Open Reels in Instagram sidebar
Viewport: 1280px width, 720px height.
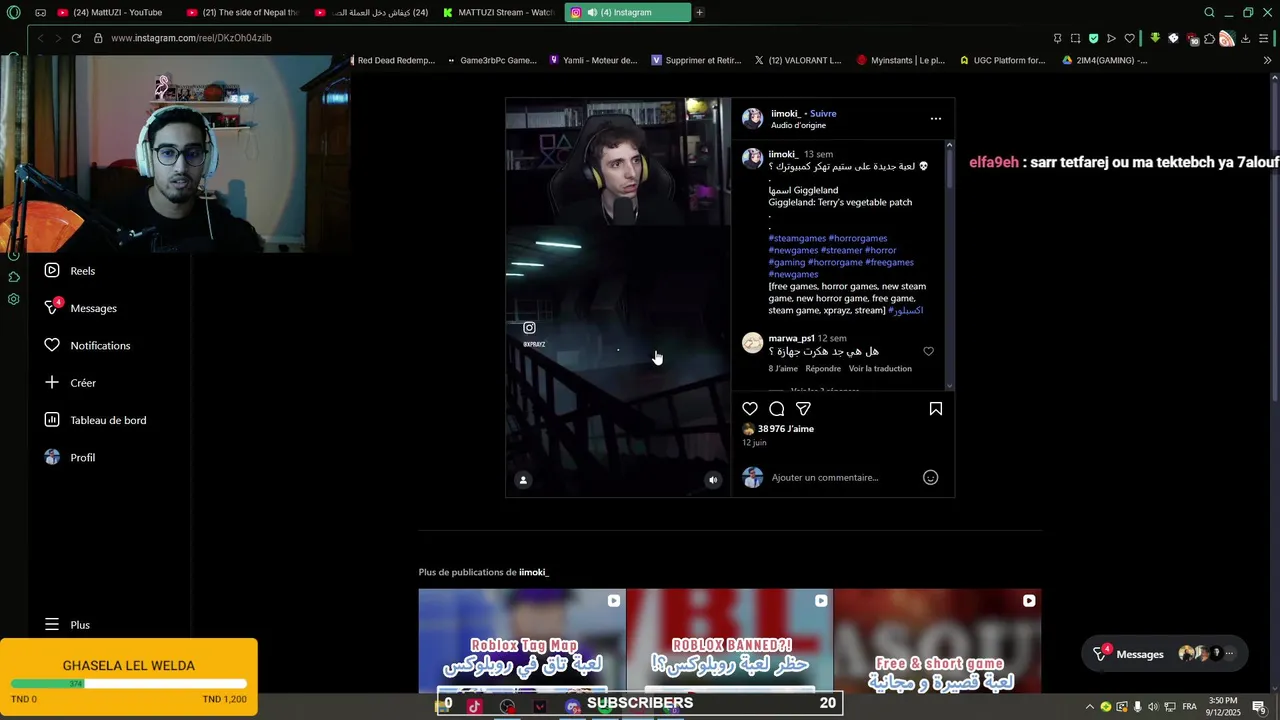click(70, 271)
